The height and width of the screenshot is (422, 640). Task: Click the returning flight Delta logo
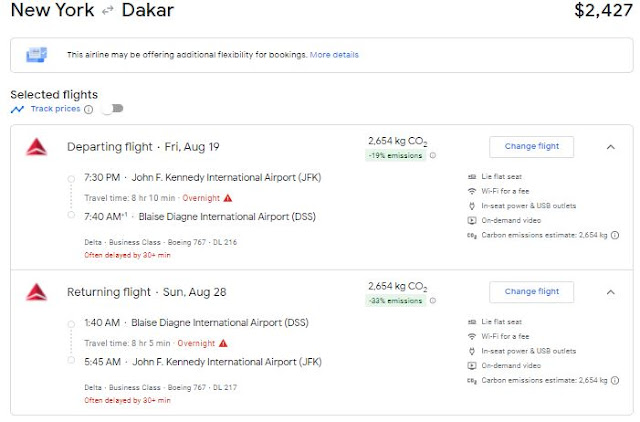36,292
